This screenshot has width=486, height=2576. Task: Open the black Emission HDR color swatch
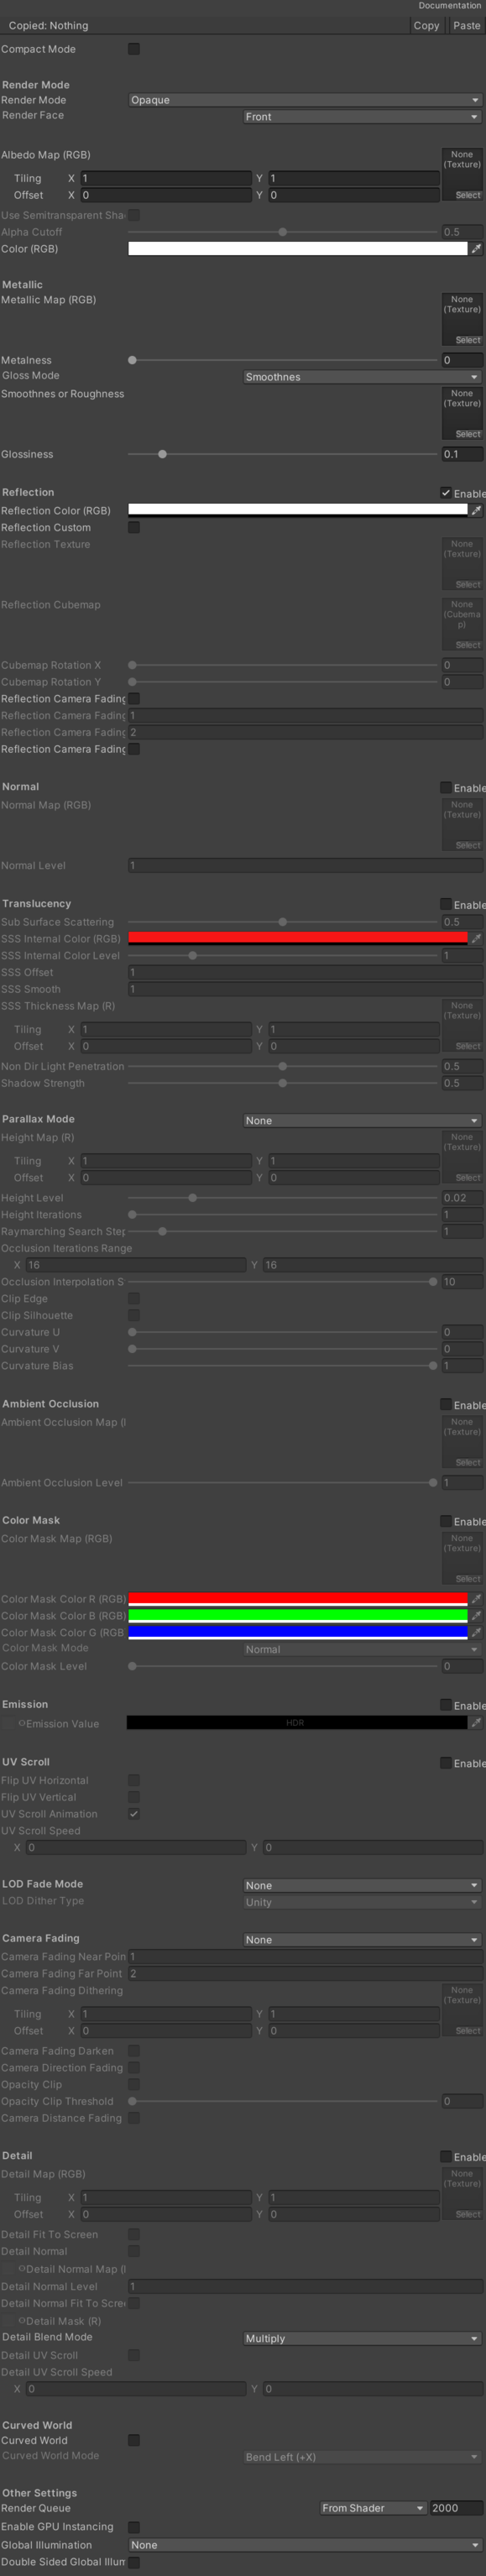coord(297,1723)
